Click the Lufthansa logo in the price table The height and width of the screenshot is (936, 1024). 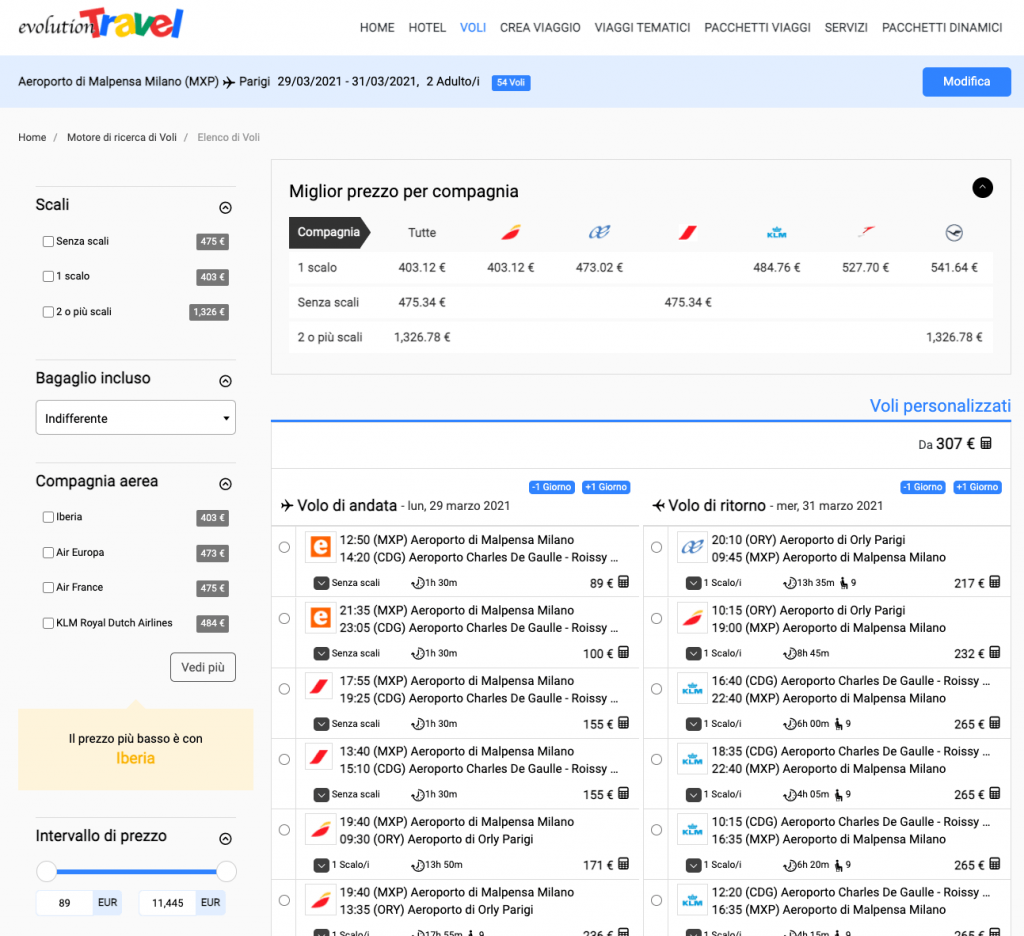coord(953,233)
